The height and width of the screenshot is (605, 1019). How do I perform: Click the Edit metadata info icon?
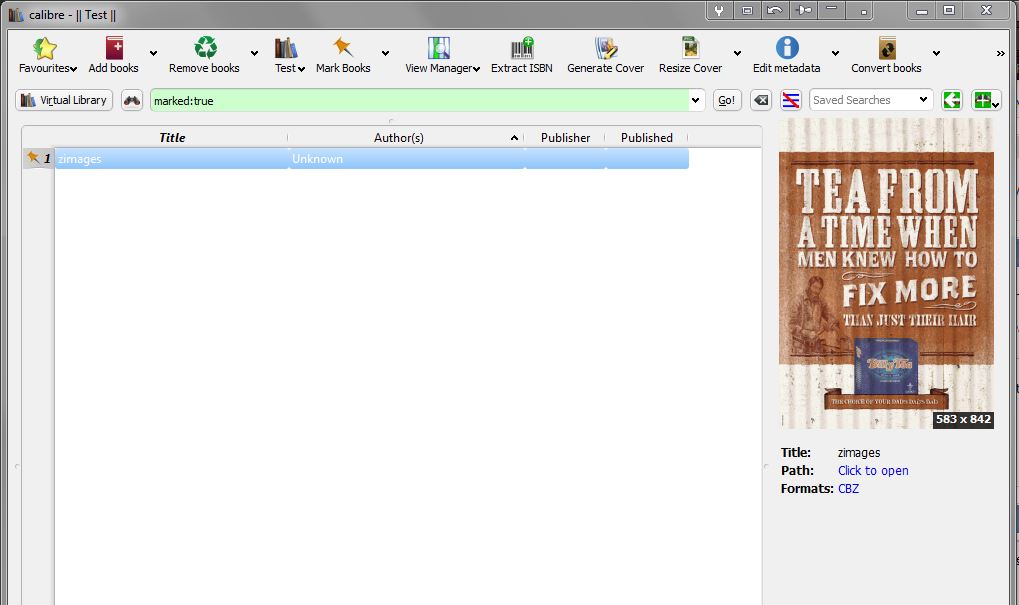pos(786,48)
